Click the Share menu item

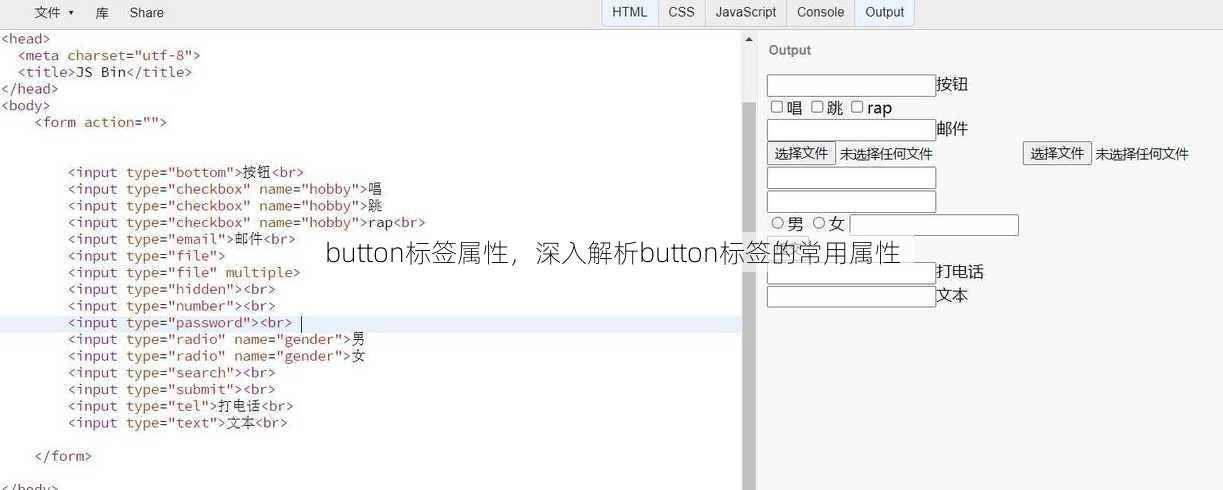click(x=146, y=13)
